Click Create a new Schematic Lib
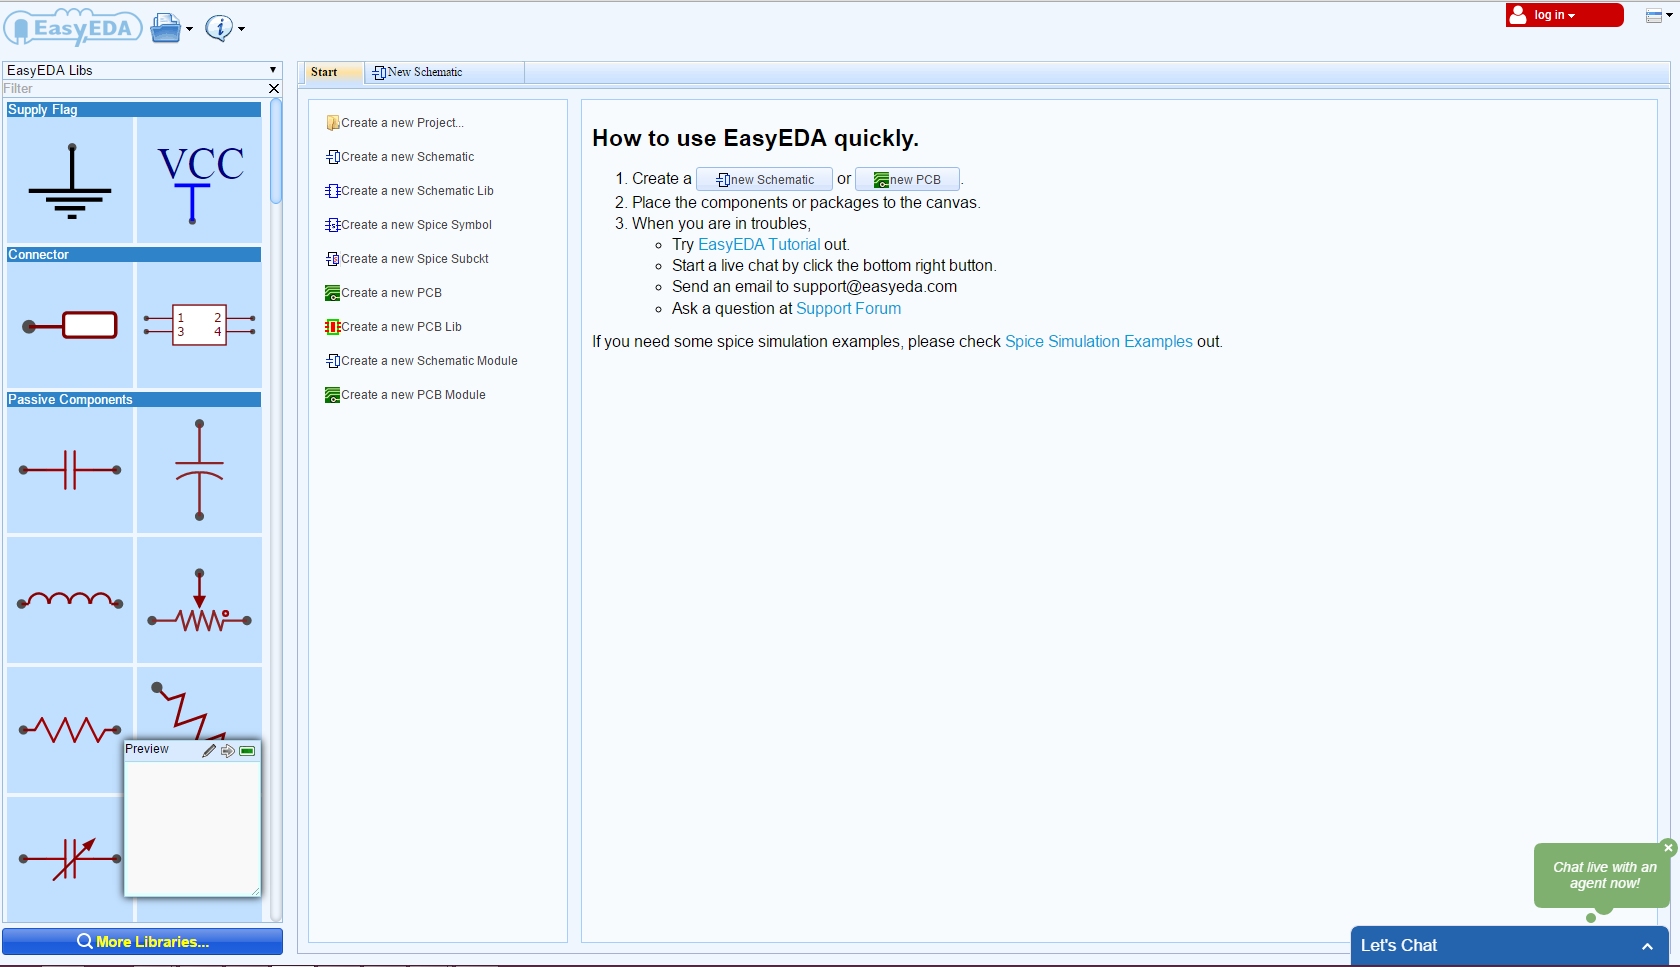1680x967 pixels. coord(410,191)
